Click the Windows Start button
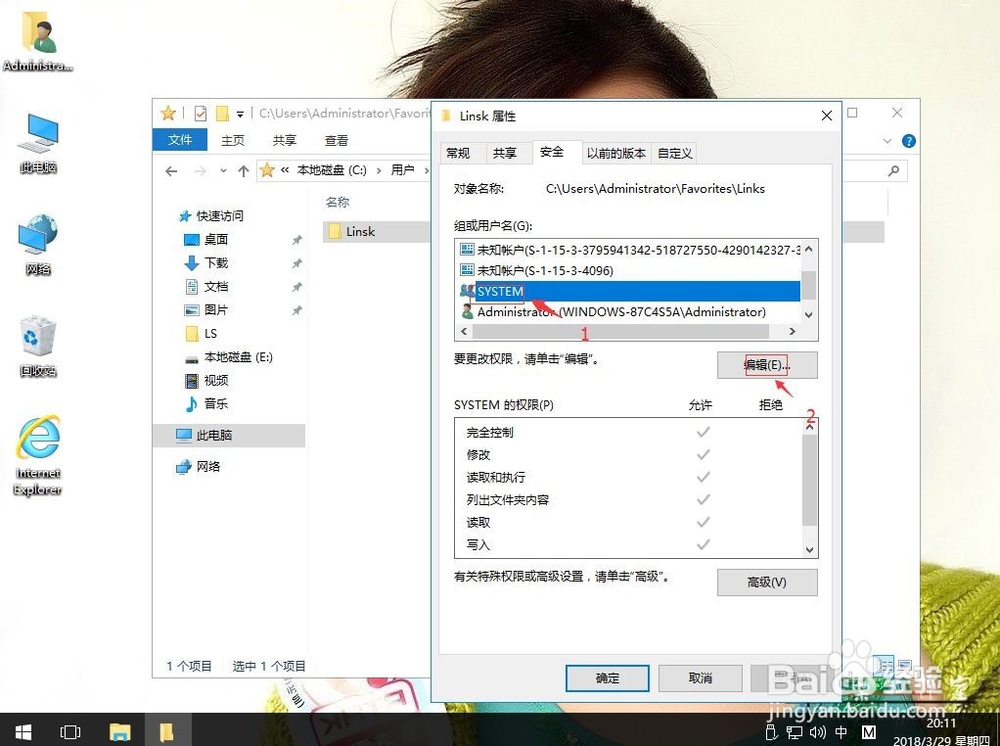This screenshot has height=746, width=1000. coord(23,731)
